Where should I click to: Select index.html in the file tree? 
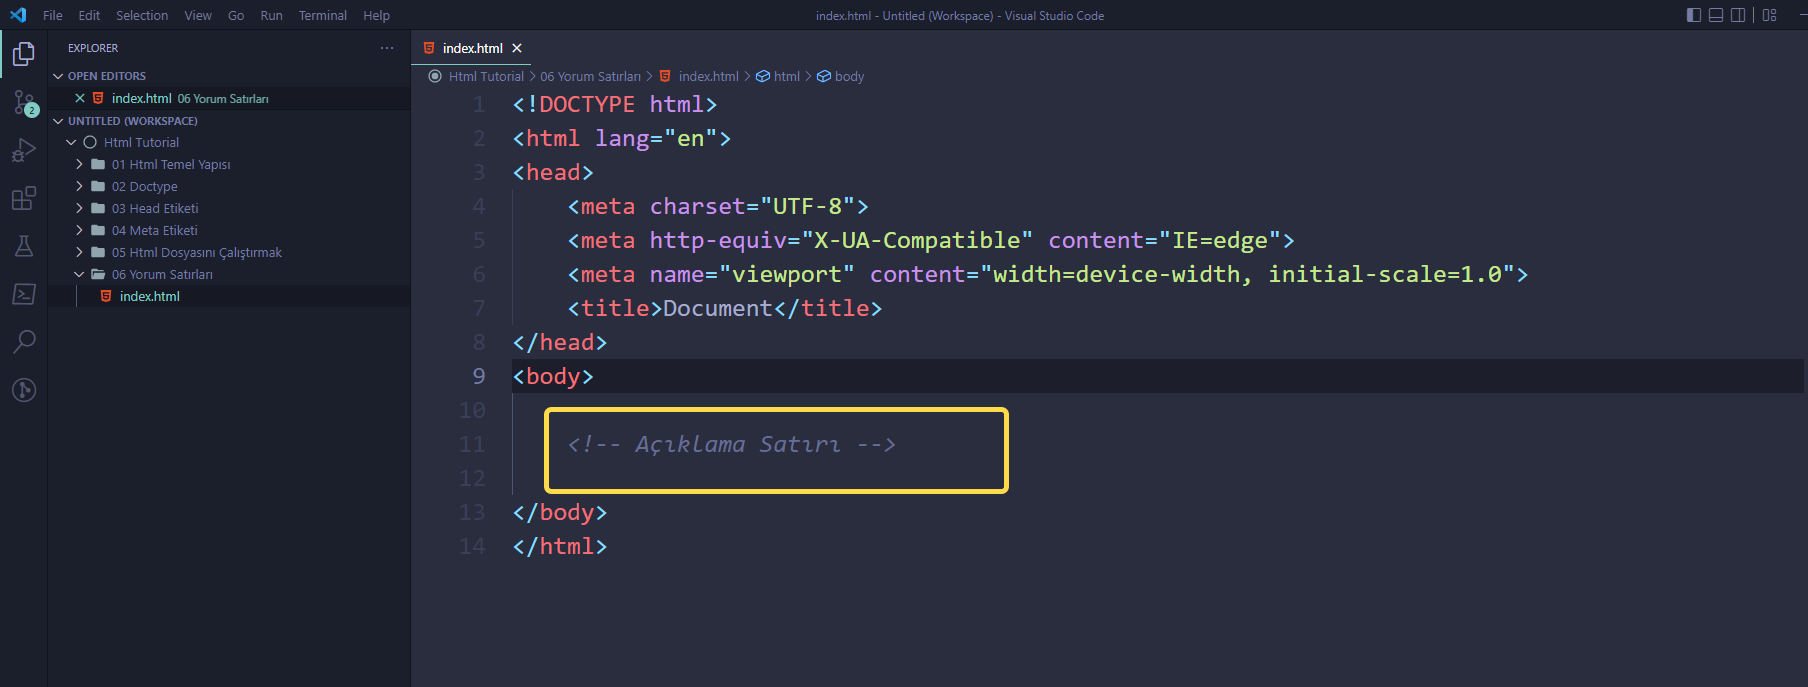tap(150, 297)
